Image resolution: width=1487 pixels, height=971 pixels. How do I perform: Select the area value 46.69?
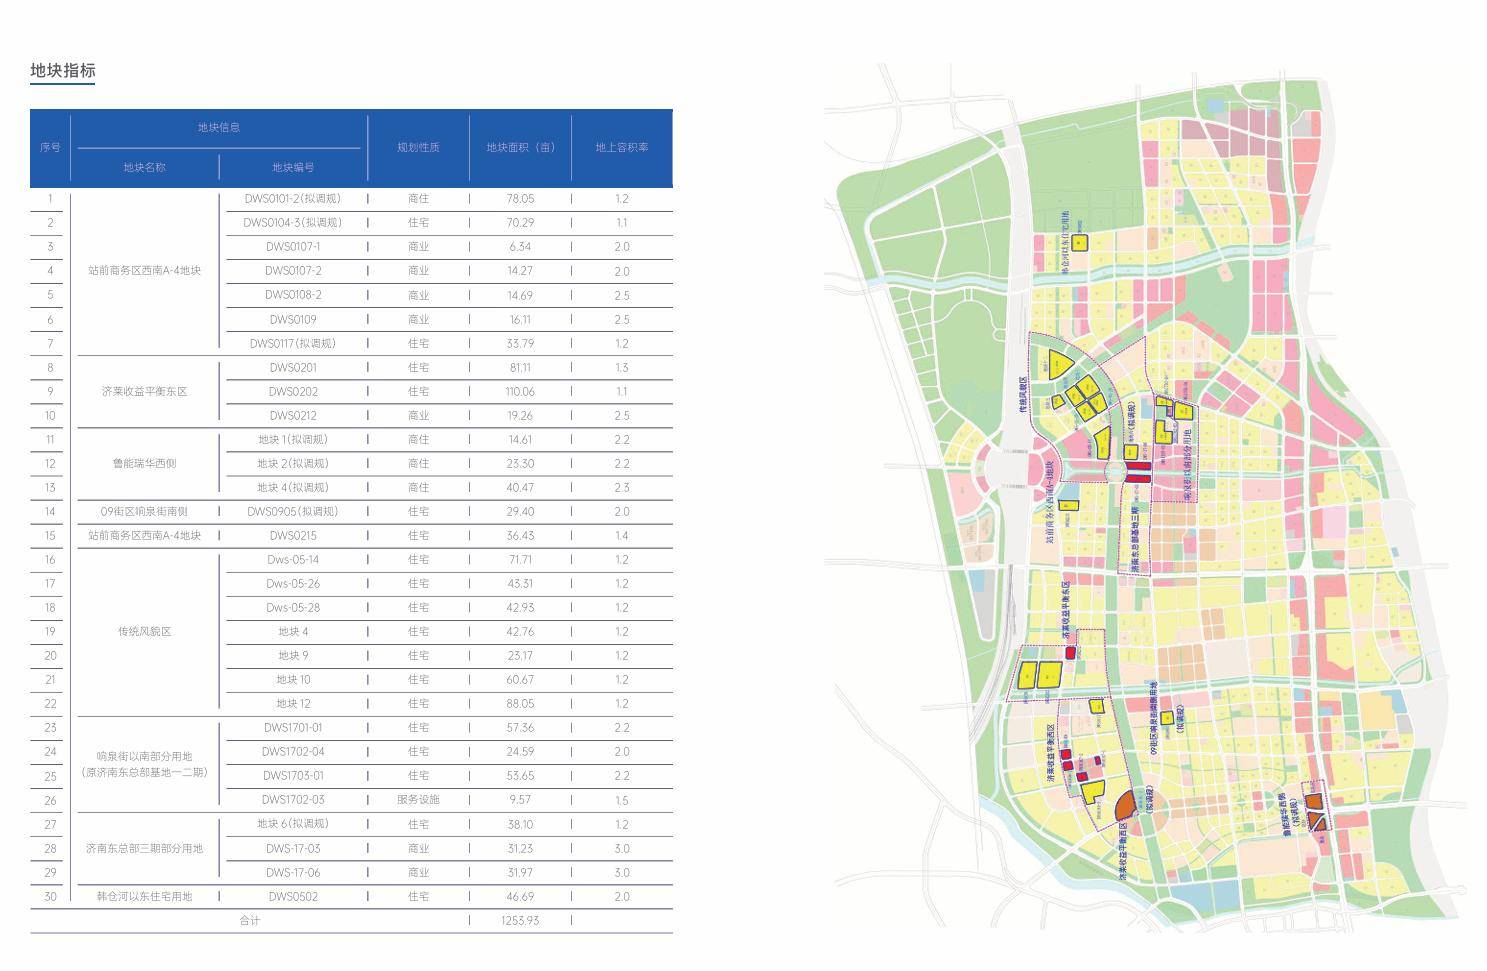tap(520, 896)
